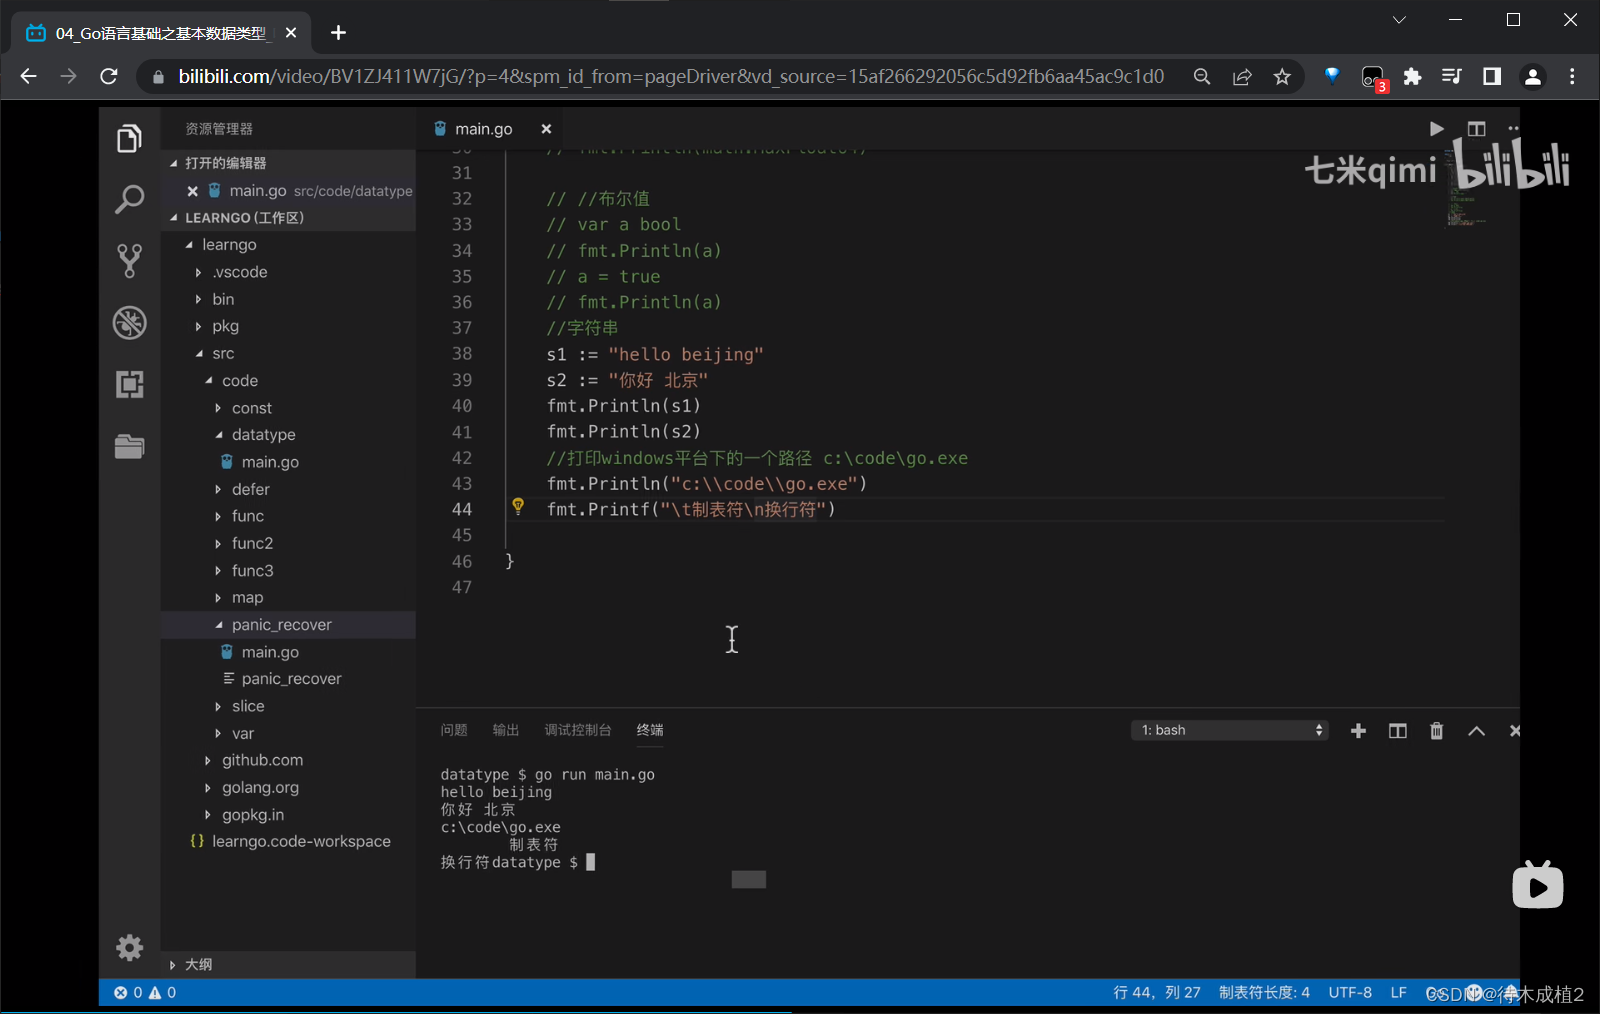Expand the github.com folder
Screen dimensions: 1600x1014
click(288, 760)
